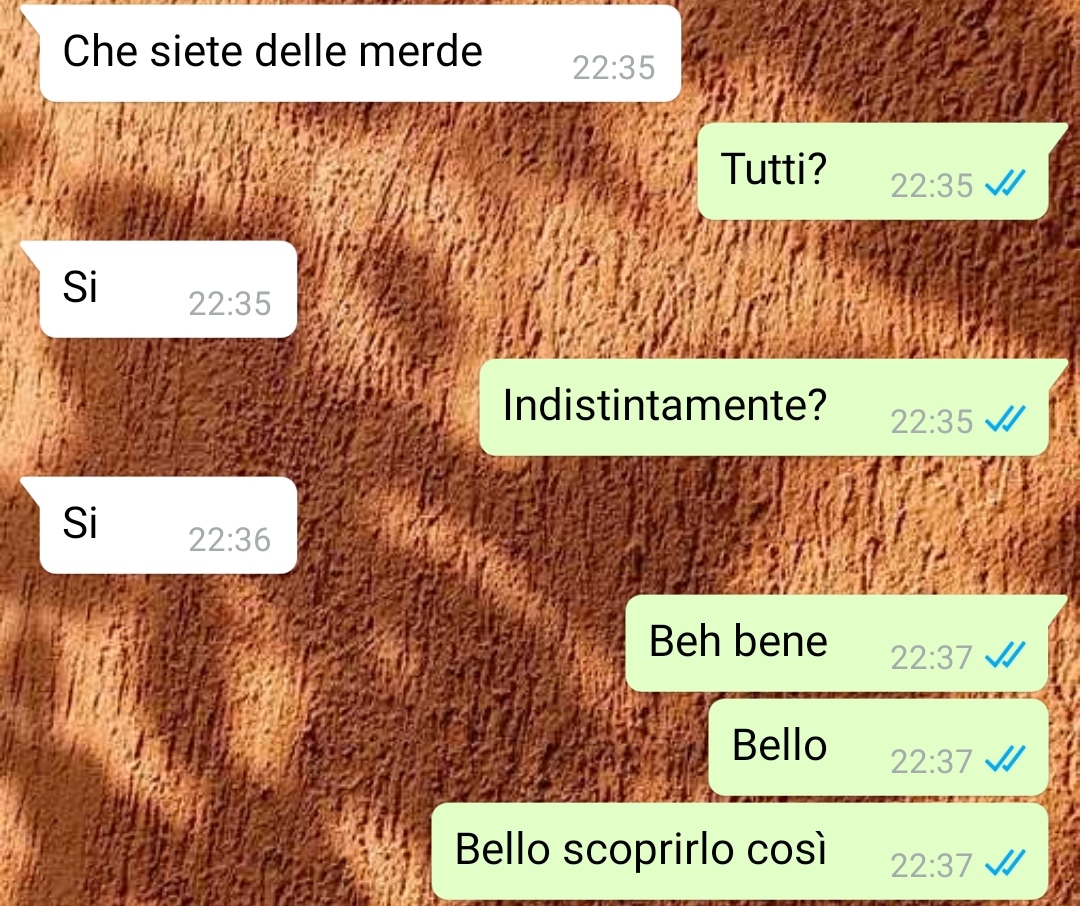Click the 22:35 timestamp beside "Tutti?"

931,185
